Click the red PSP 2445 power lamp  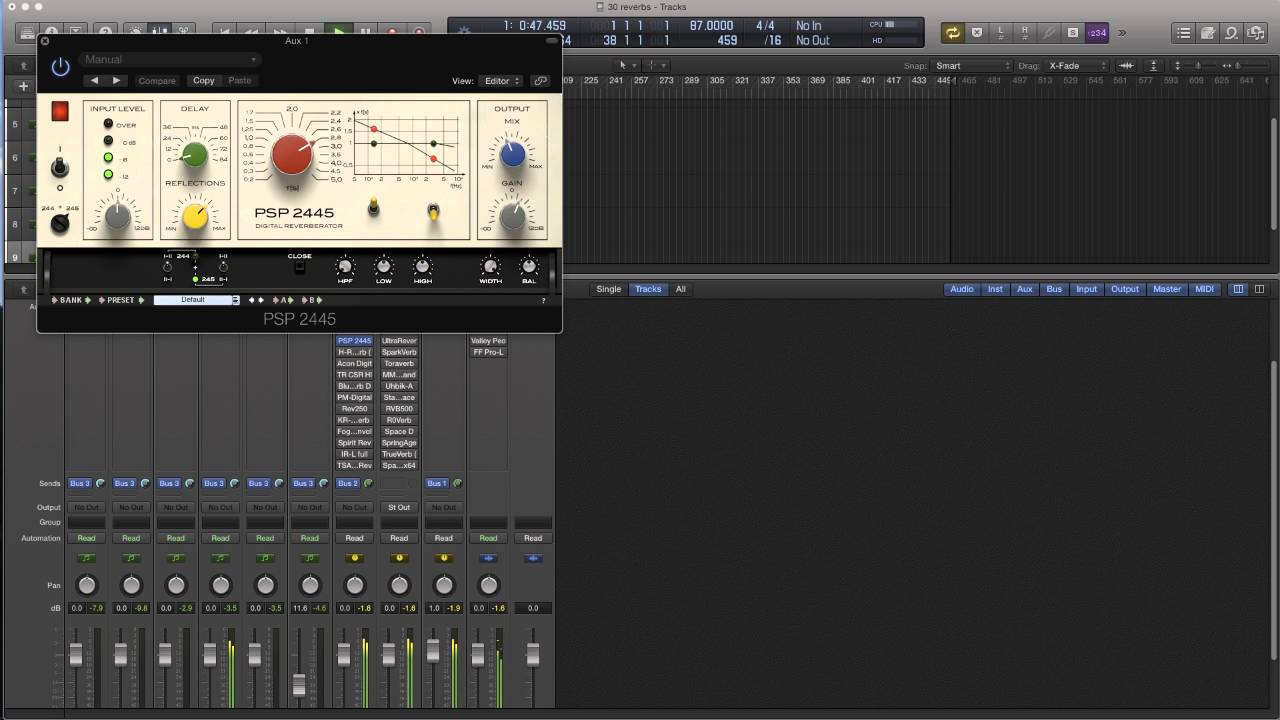tap(60, 111)
